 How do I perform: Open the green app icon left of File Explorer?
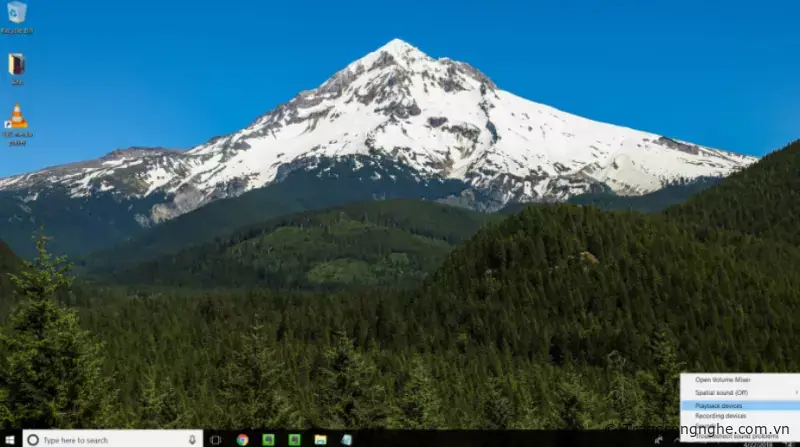click(x=294, y=439)
